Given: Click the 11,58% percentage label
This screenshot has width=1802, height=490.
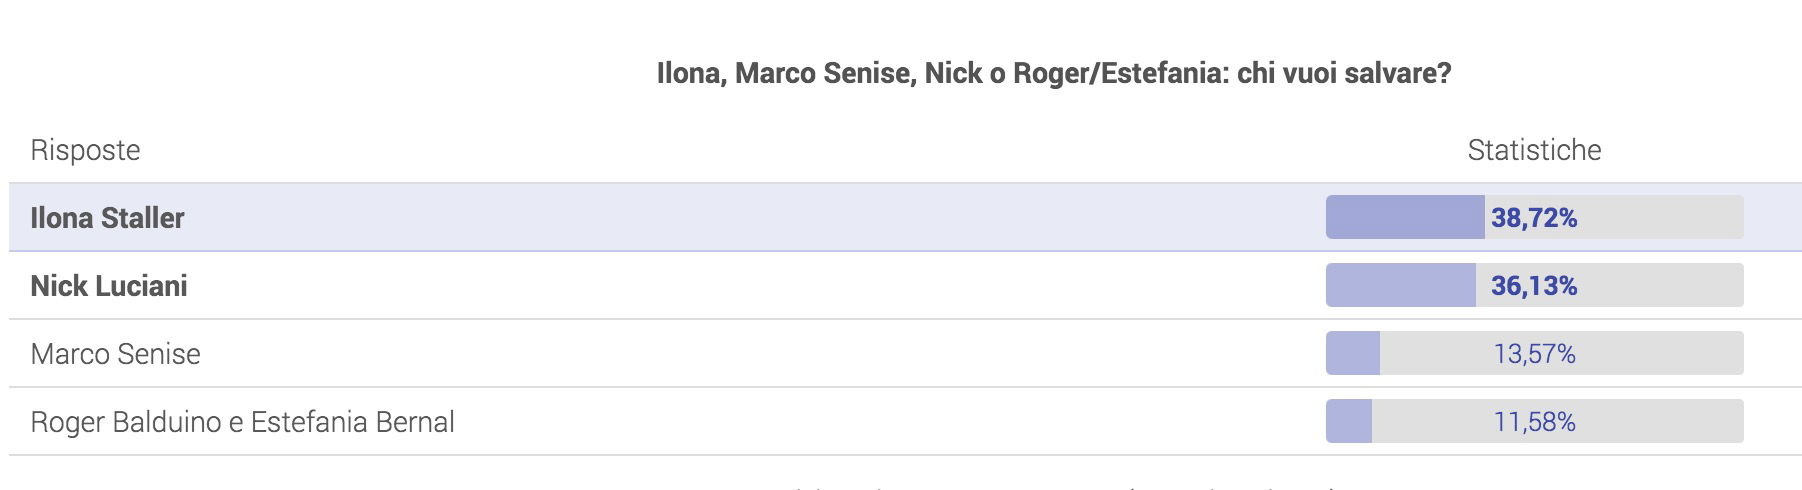Looking at the screenshot, I should (x=1534, y=422).
